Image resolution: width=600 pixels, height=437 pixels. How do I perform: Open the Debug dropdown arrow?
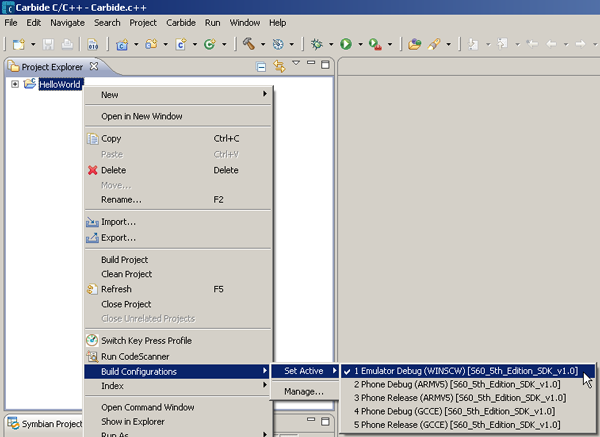pyautogui.click(x=331, y=44)
